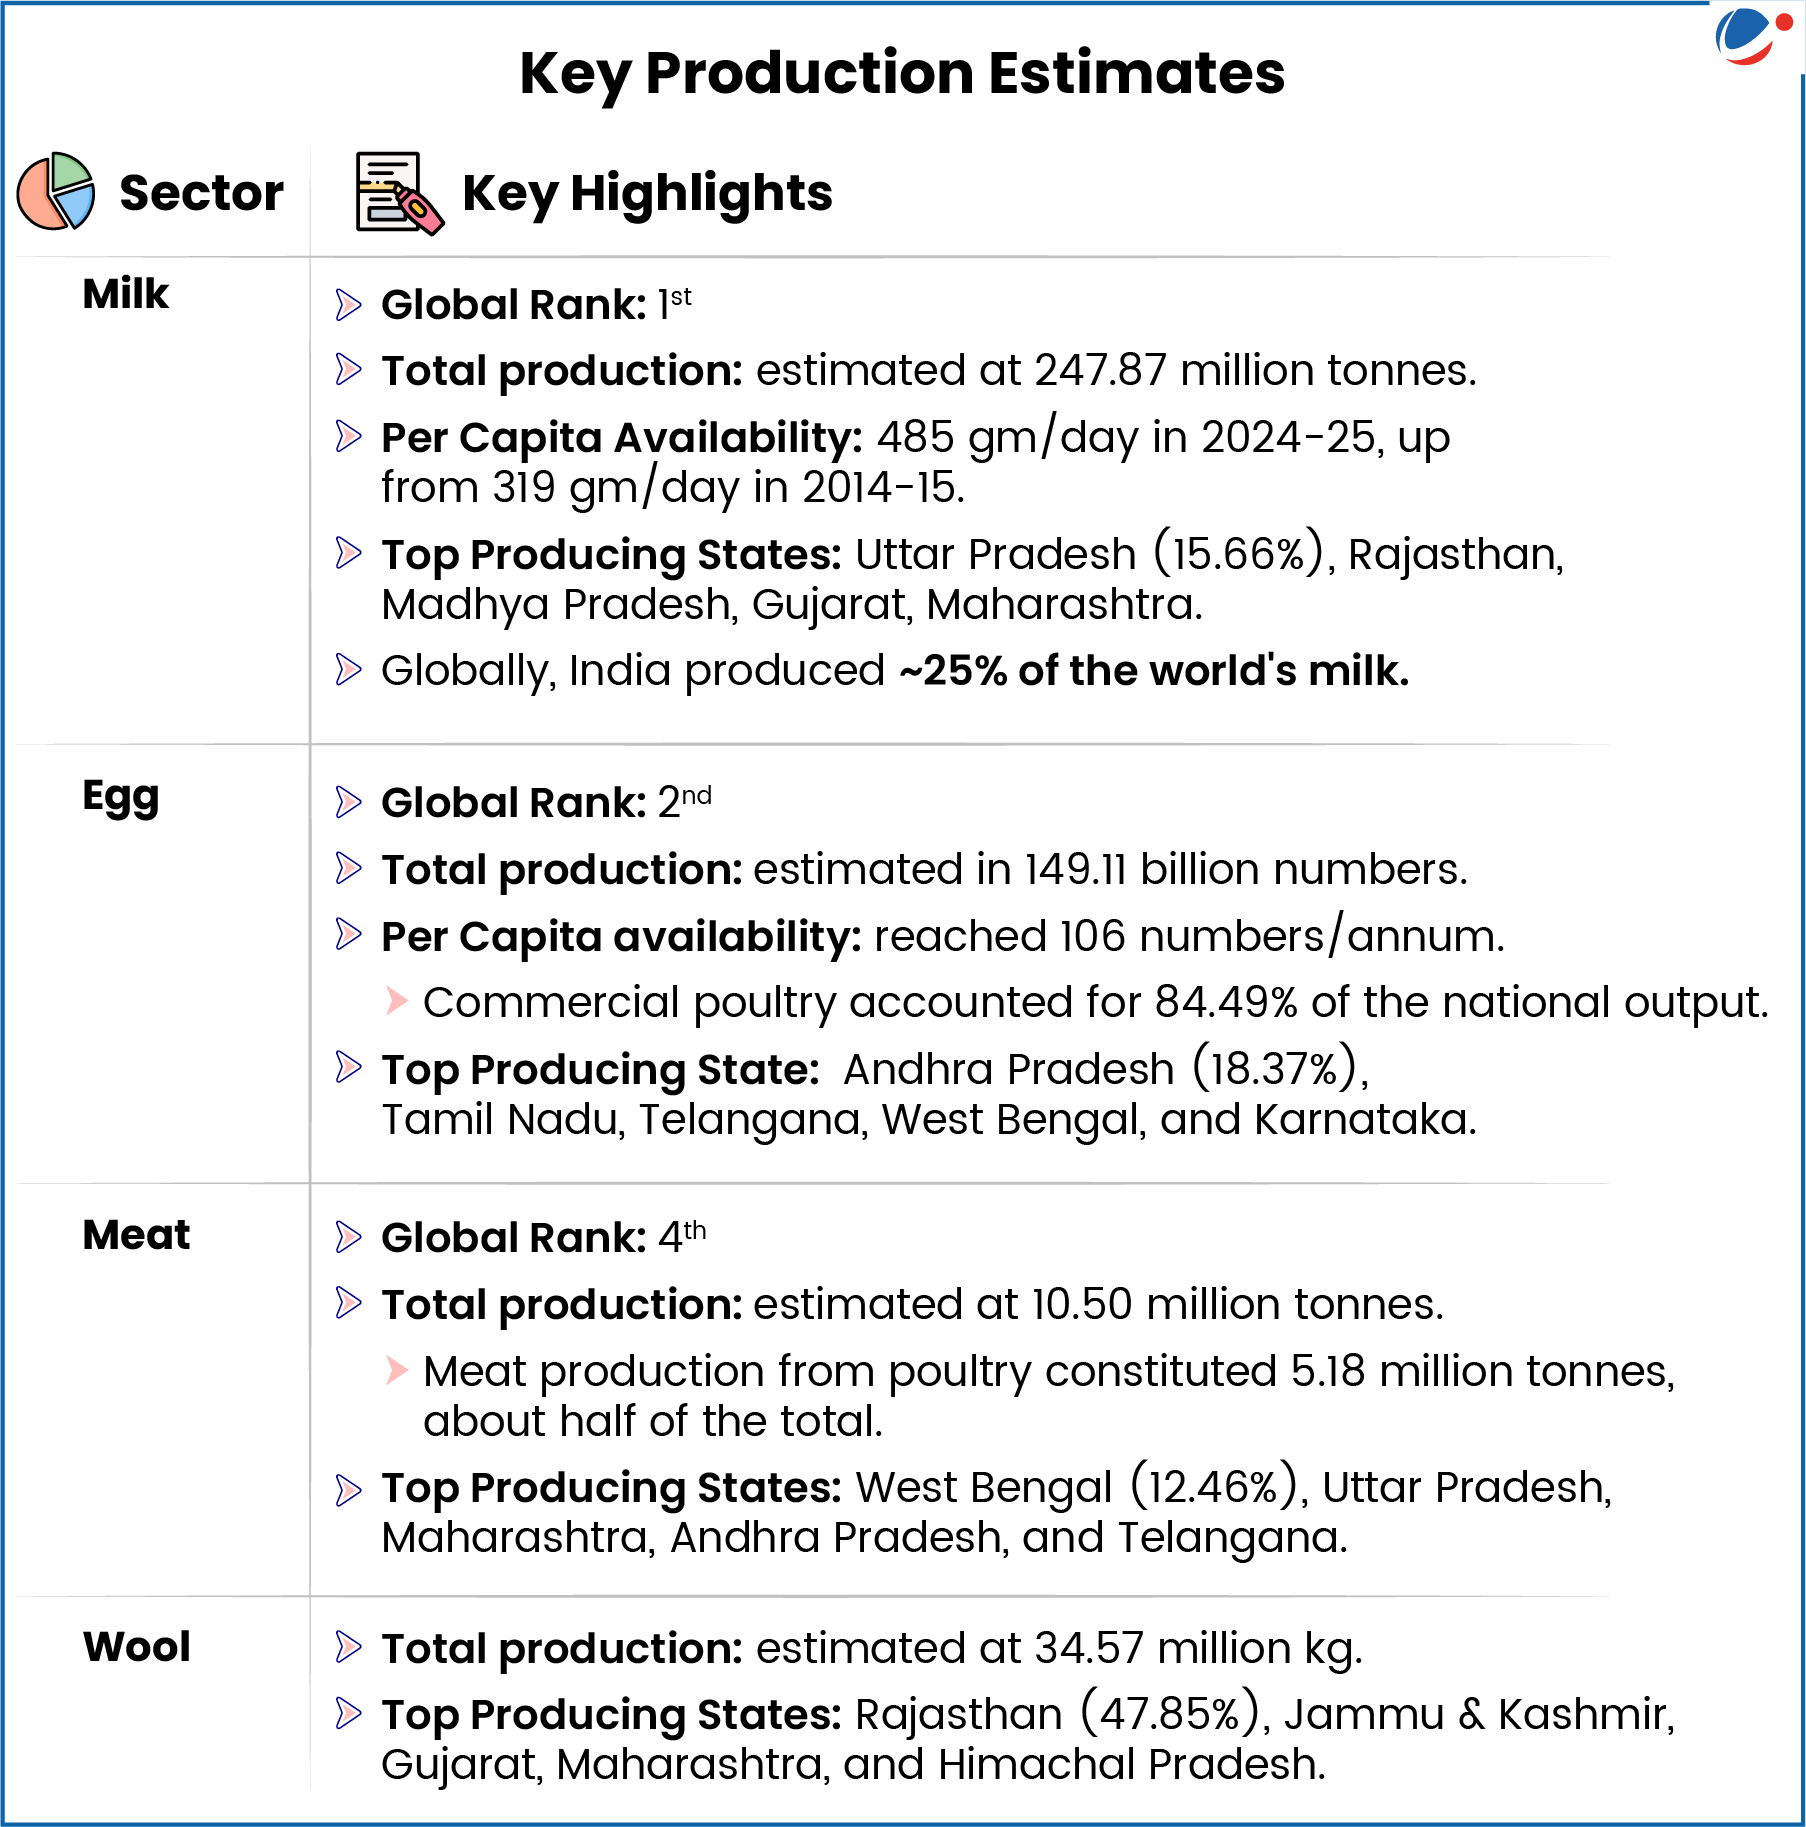Click the document highlighter icon beside Key Highlights

click(x=398, y=193)
